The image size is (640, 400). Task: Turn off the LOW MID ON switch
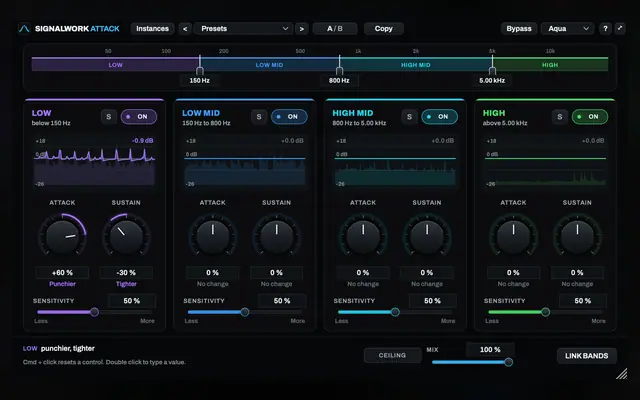(289, 117)
